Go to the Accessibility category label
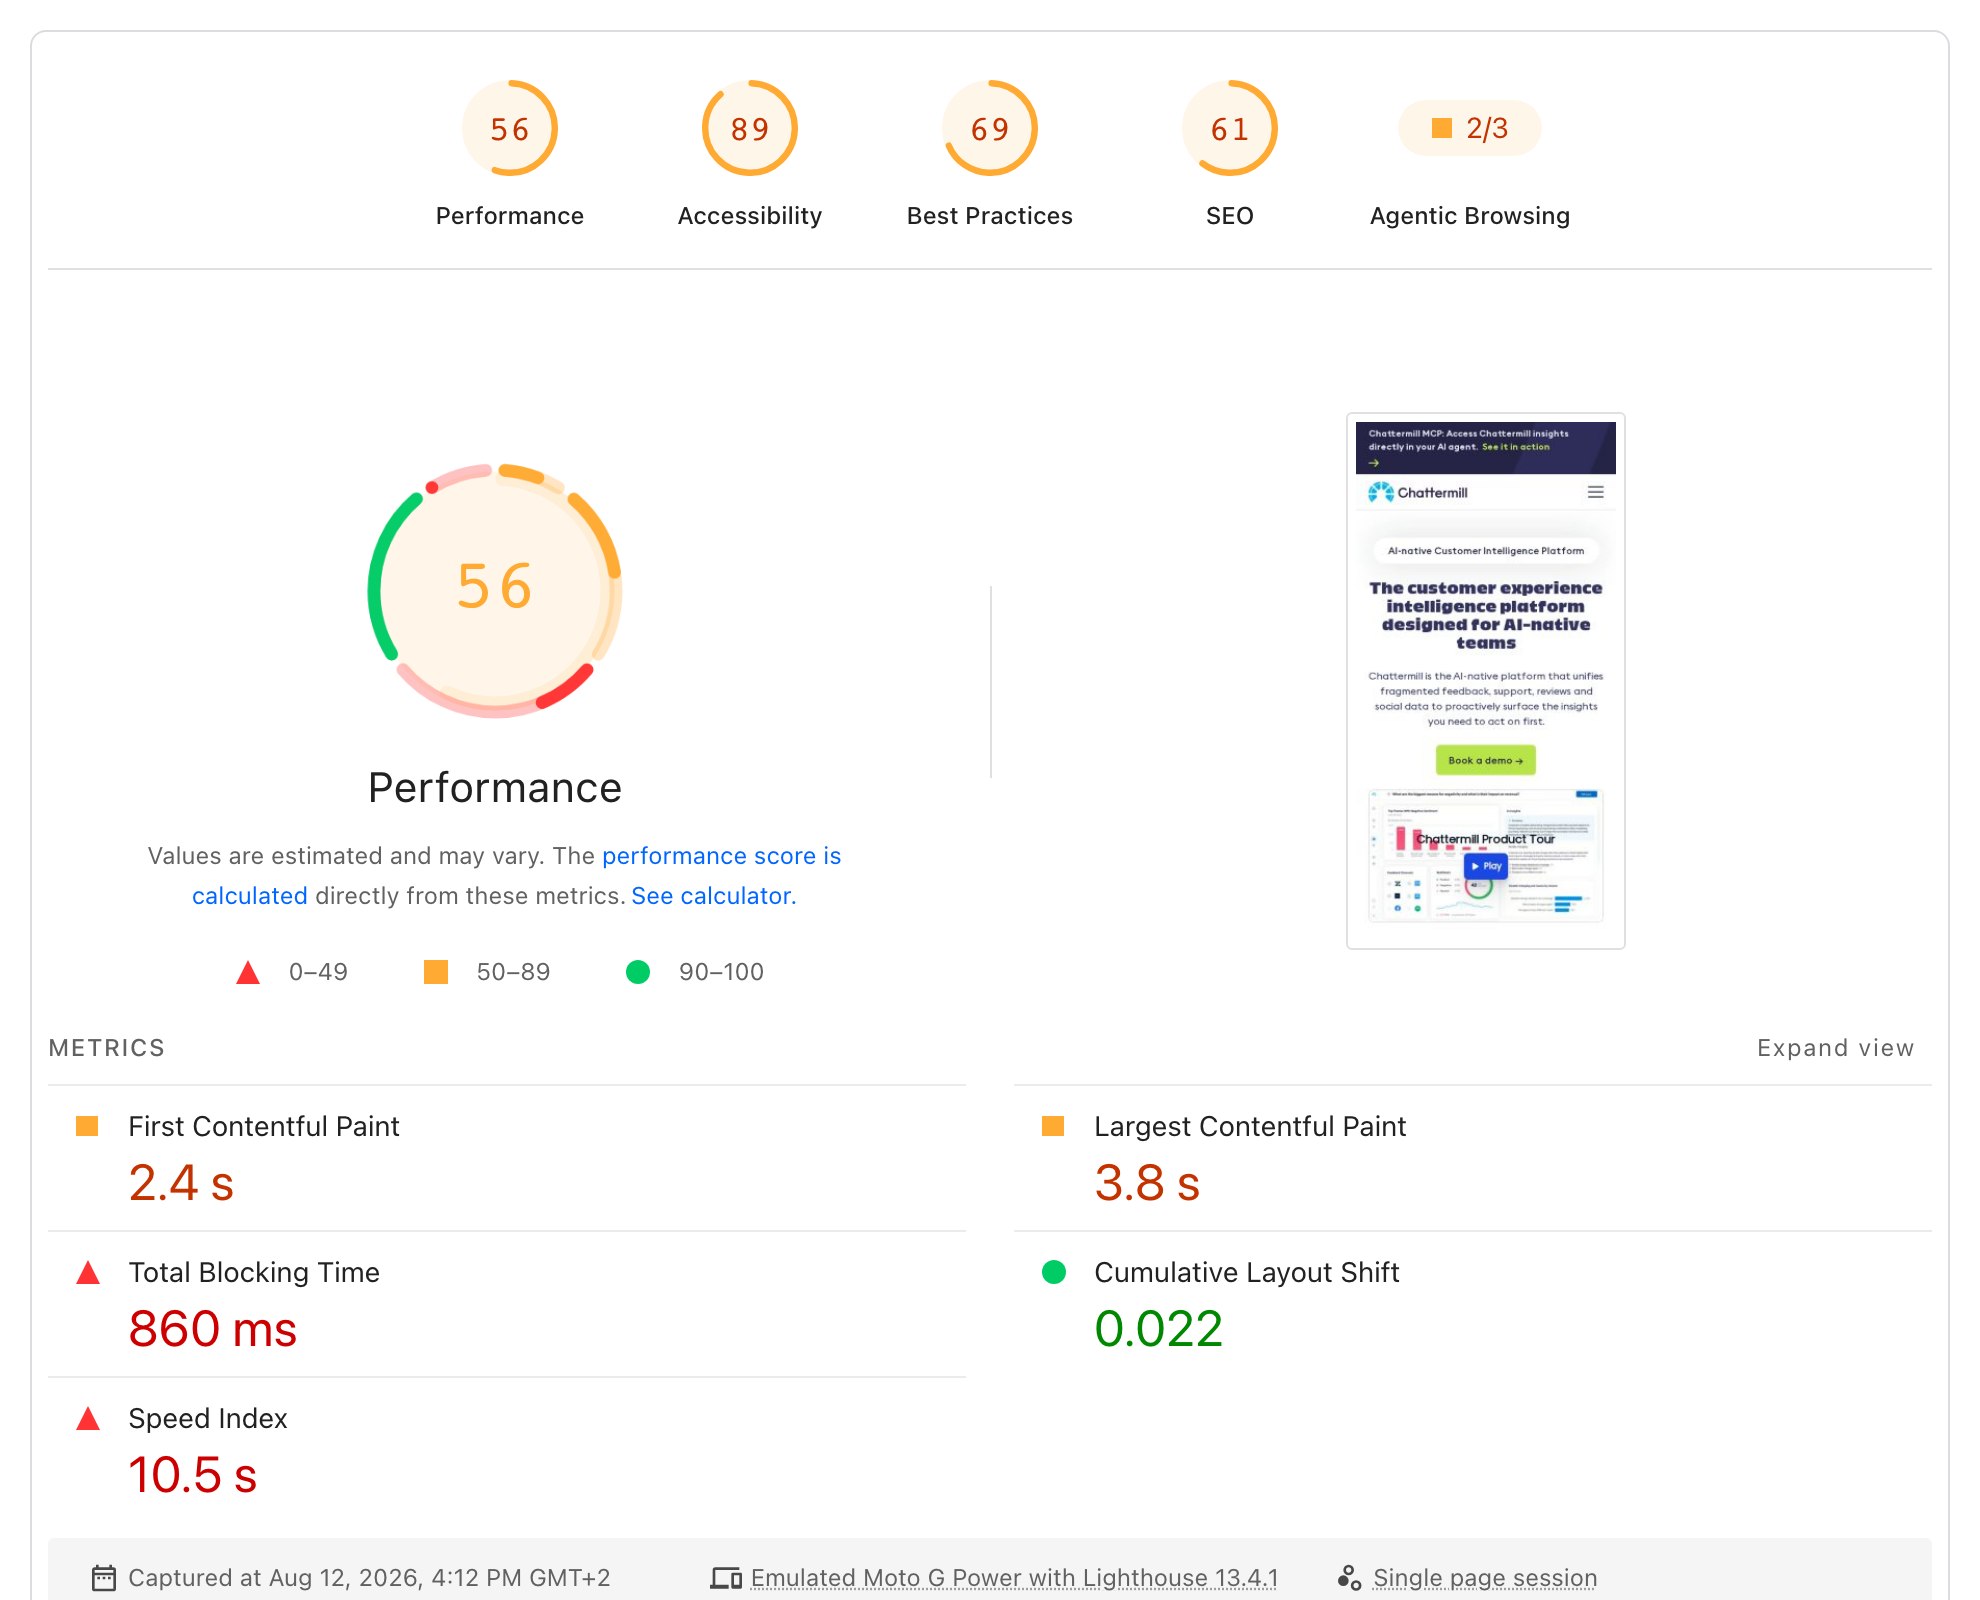This screenshot has width=1980, height=1600. (749, 216)
